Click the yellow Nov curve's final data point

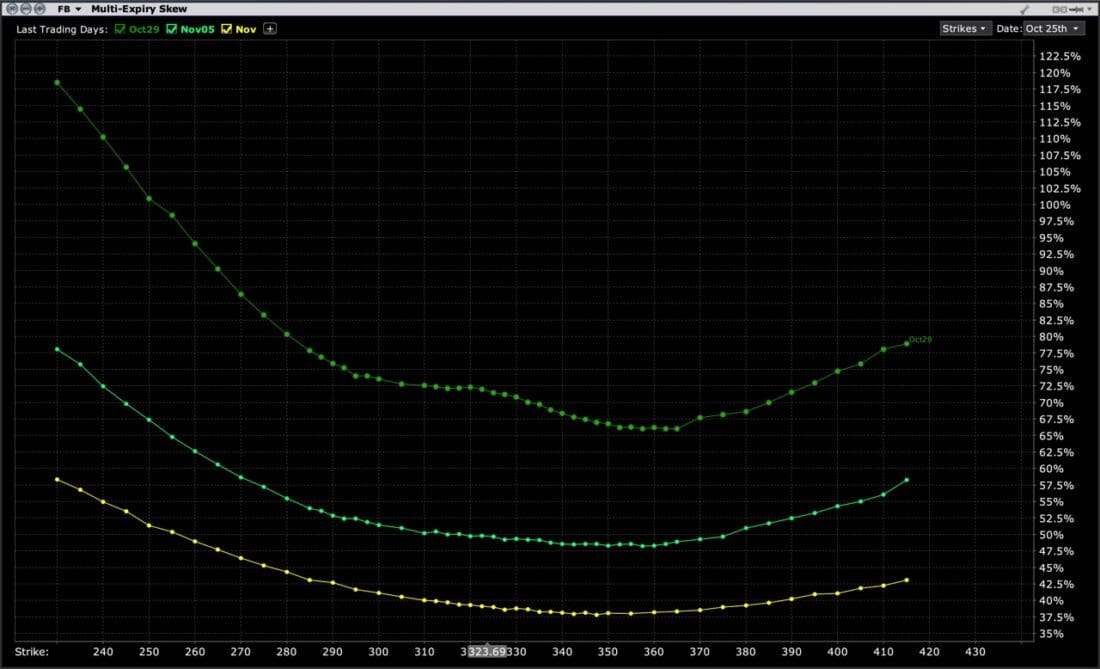pos(906,580)
